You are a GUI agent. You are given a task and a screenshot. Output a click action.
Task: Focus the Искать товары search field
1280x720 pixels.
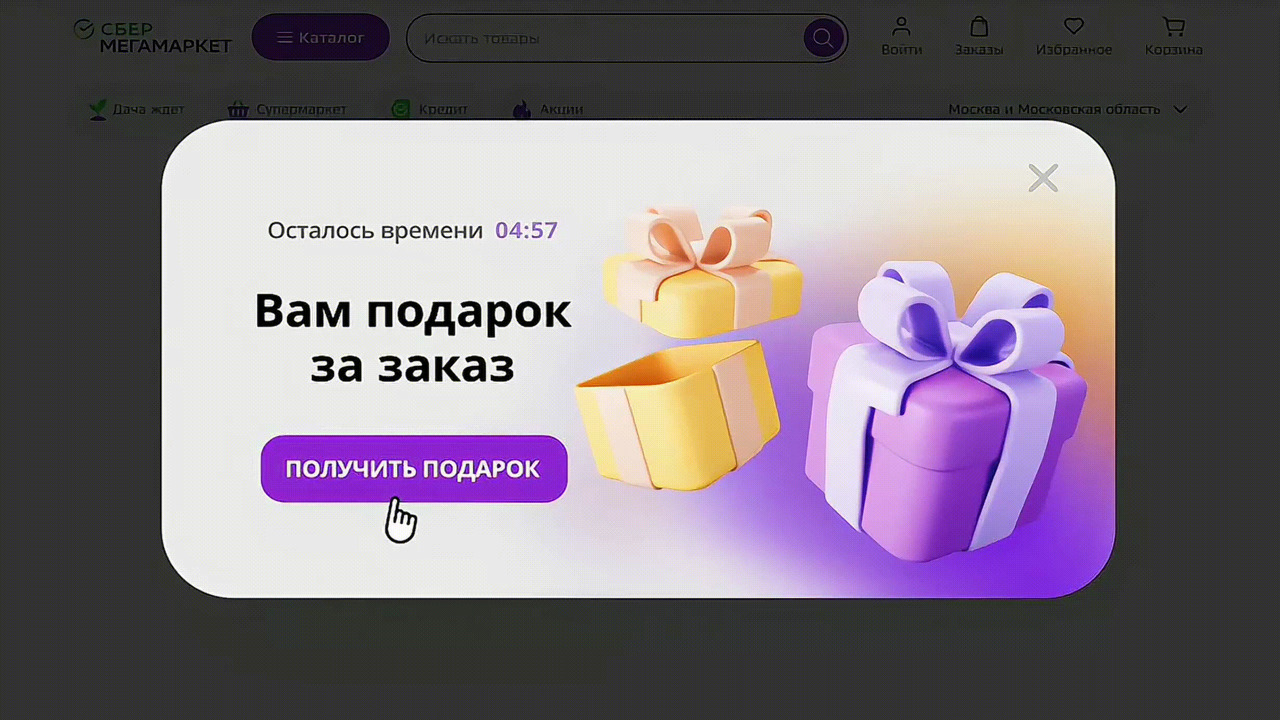click(x=605, y=39)
